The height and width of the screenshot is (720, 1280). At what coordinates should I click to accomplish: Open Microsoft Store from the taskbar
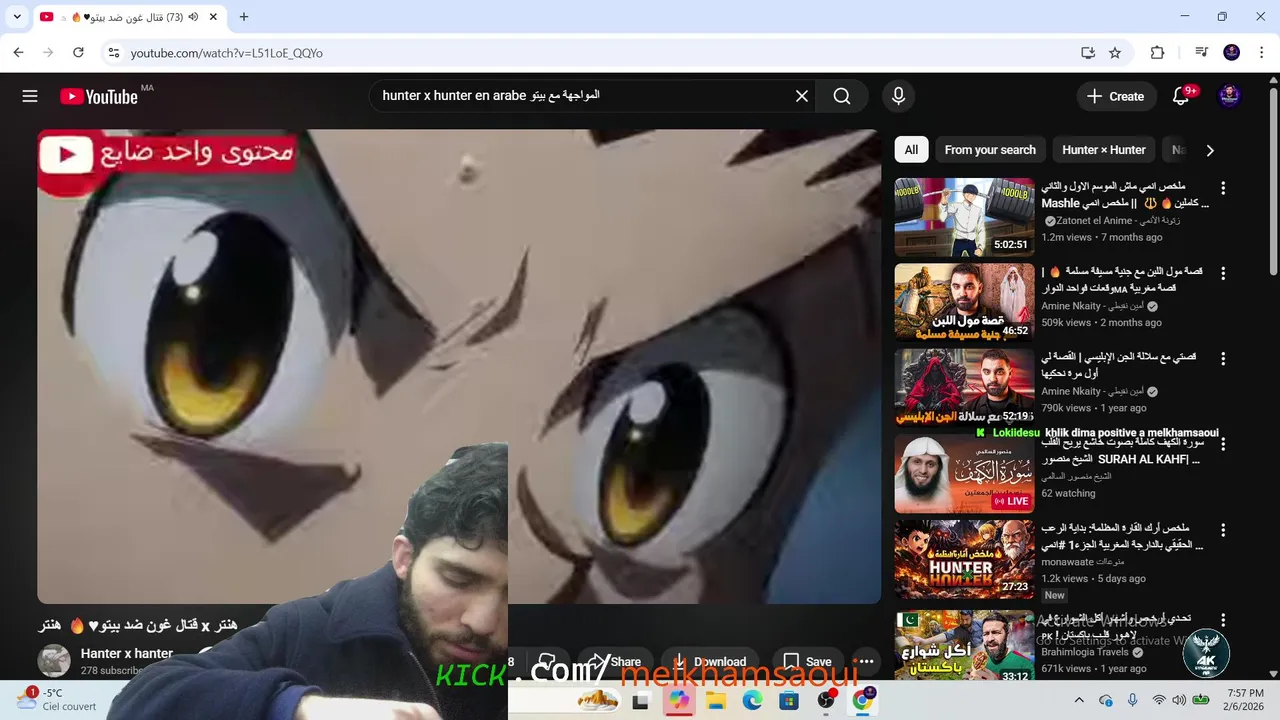789,701
